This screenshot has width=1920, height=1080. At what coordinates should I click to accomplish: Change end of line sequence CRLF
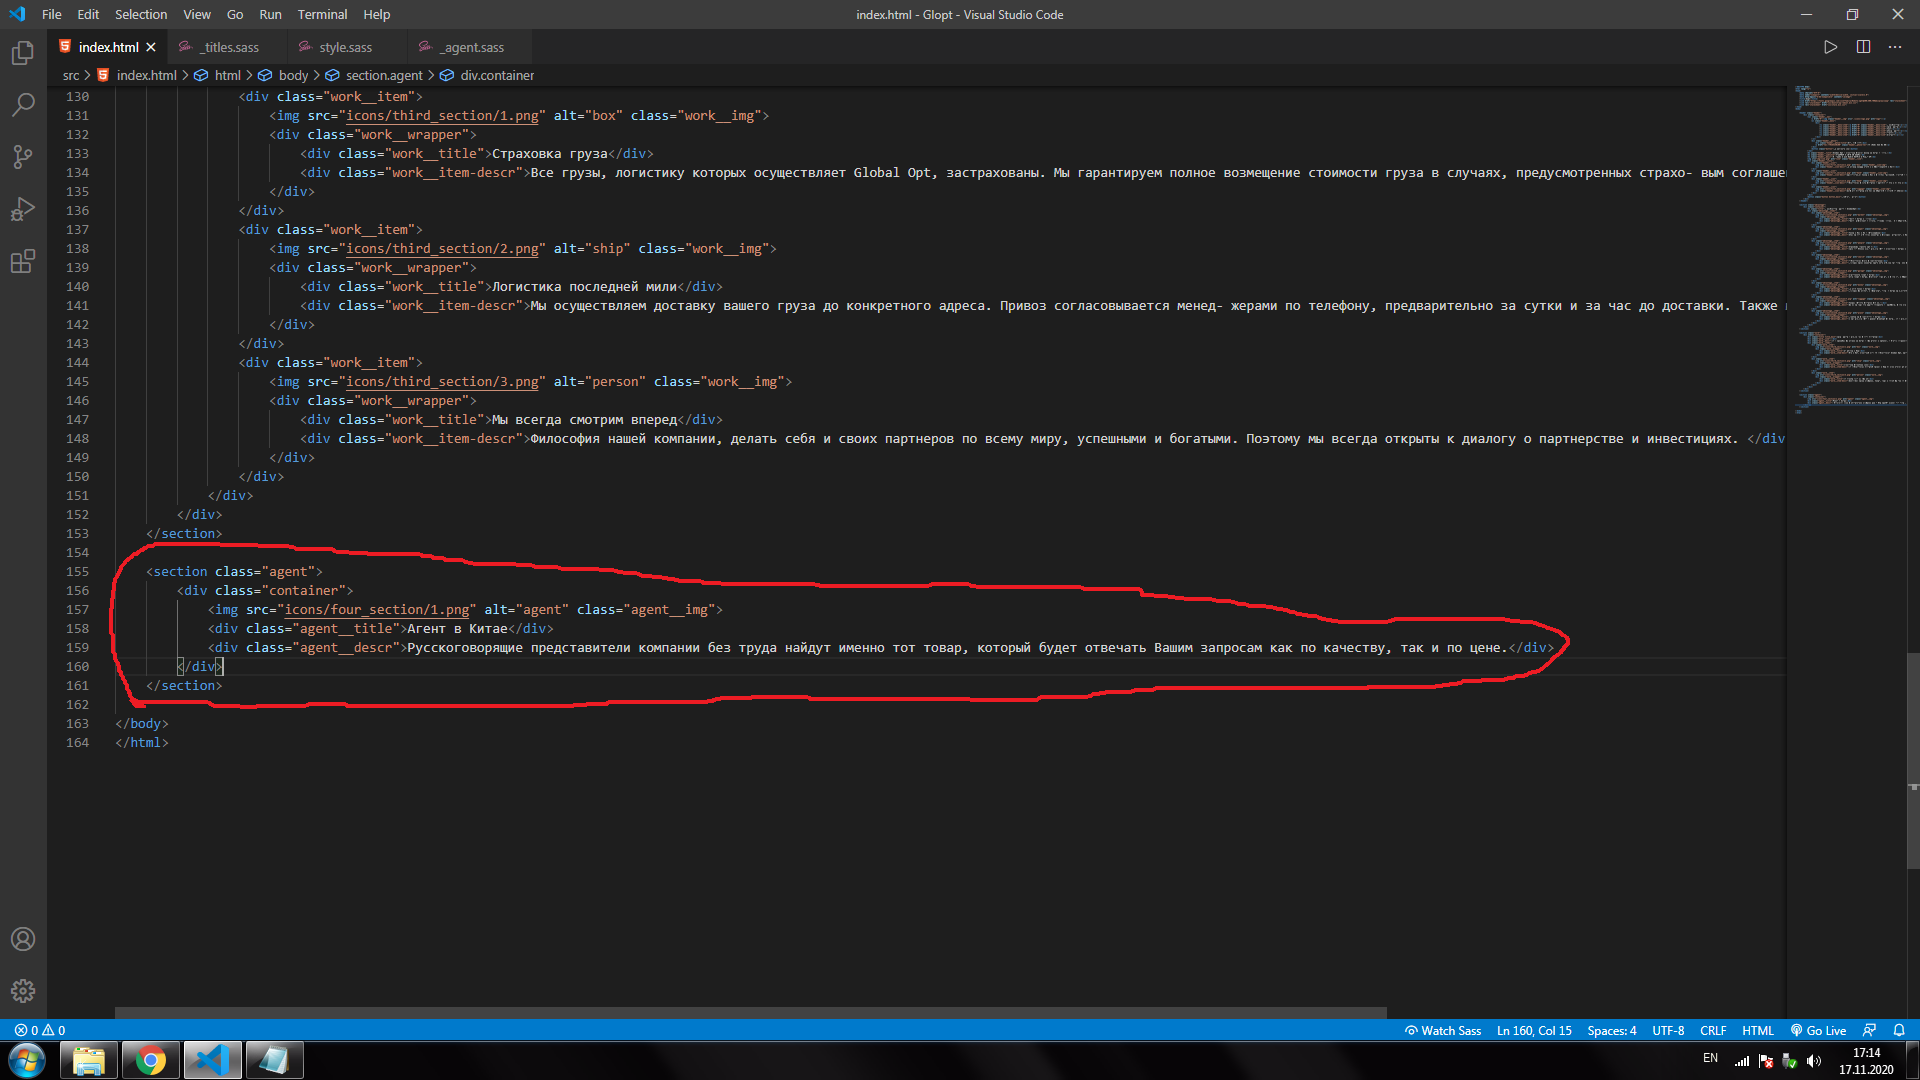tap(1713, 1030)
